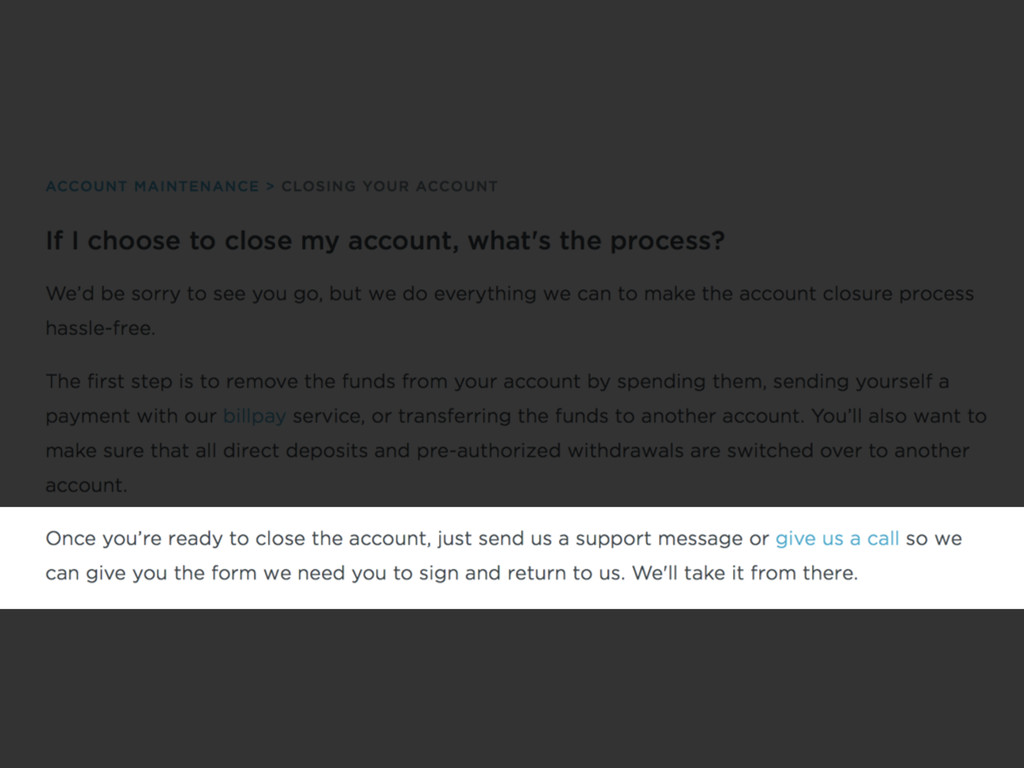Open the Account Maintenance breadcrumb link
This screenshot has width=1024, height=768.
(x=152, y=186)
